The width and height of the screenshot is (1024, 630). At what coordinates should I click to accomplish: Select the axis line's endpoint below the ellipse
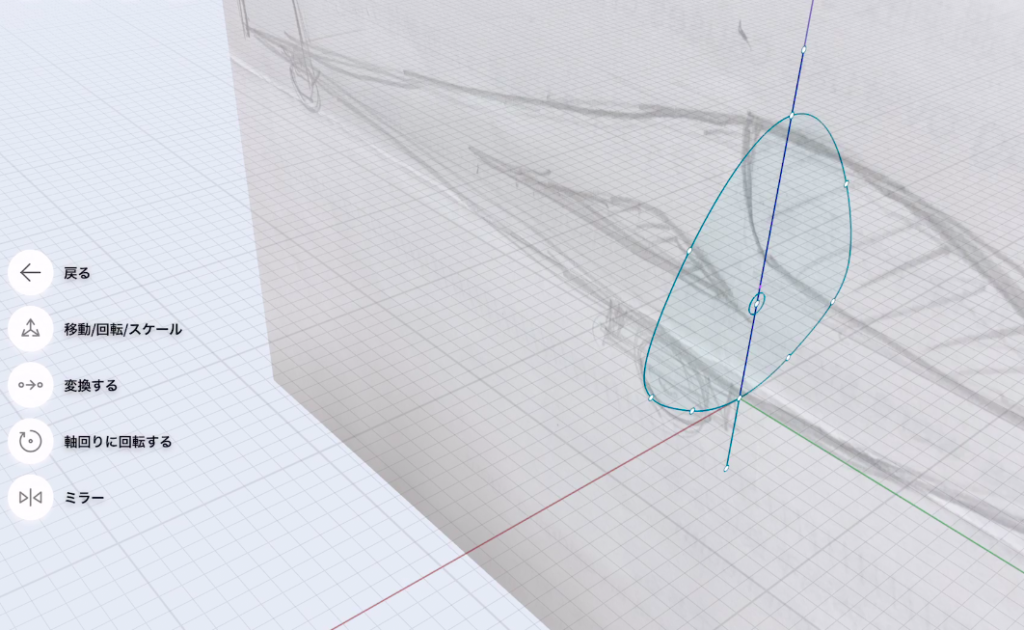(x=726, y=468)
